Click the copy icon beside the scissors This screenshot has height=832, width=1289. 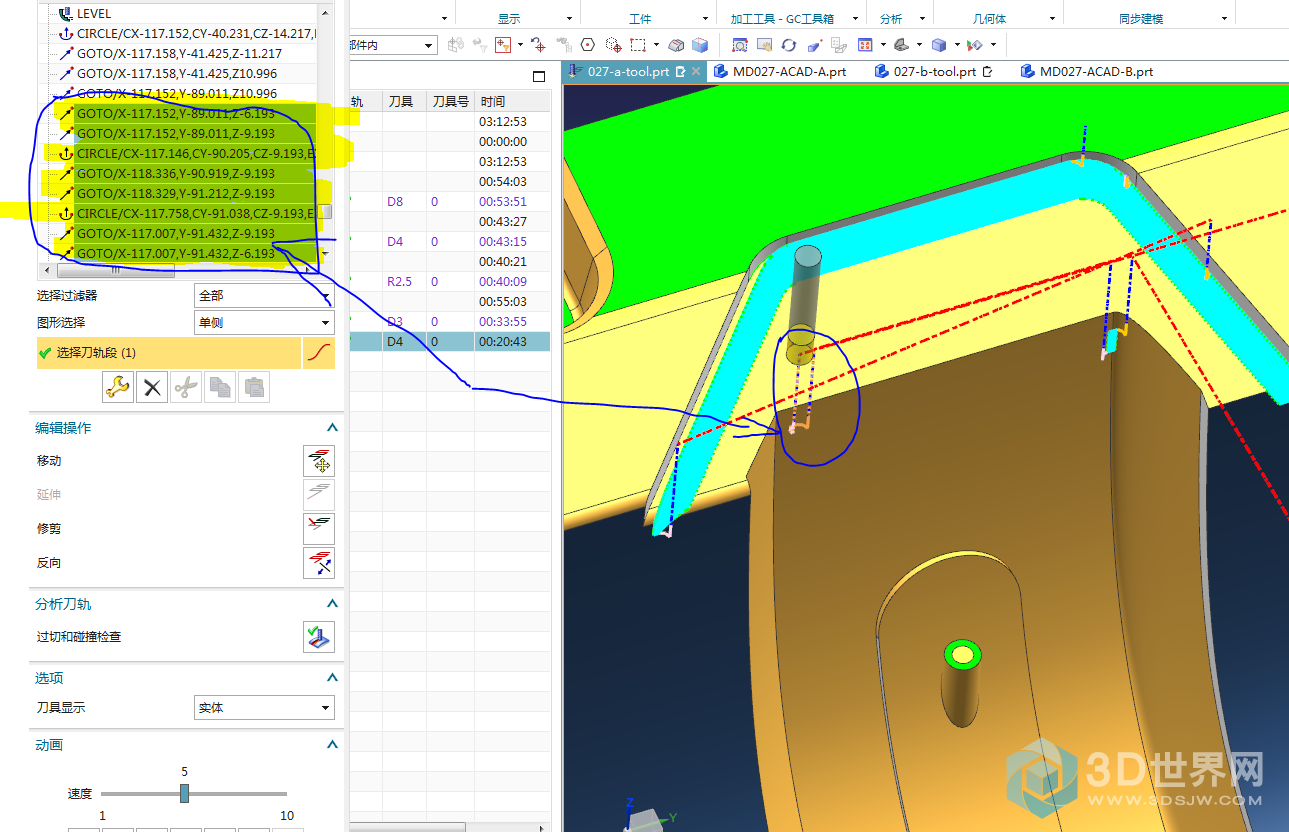click(x=220, y=388)
